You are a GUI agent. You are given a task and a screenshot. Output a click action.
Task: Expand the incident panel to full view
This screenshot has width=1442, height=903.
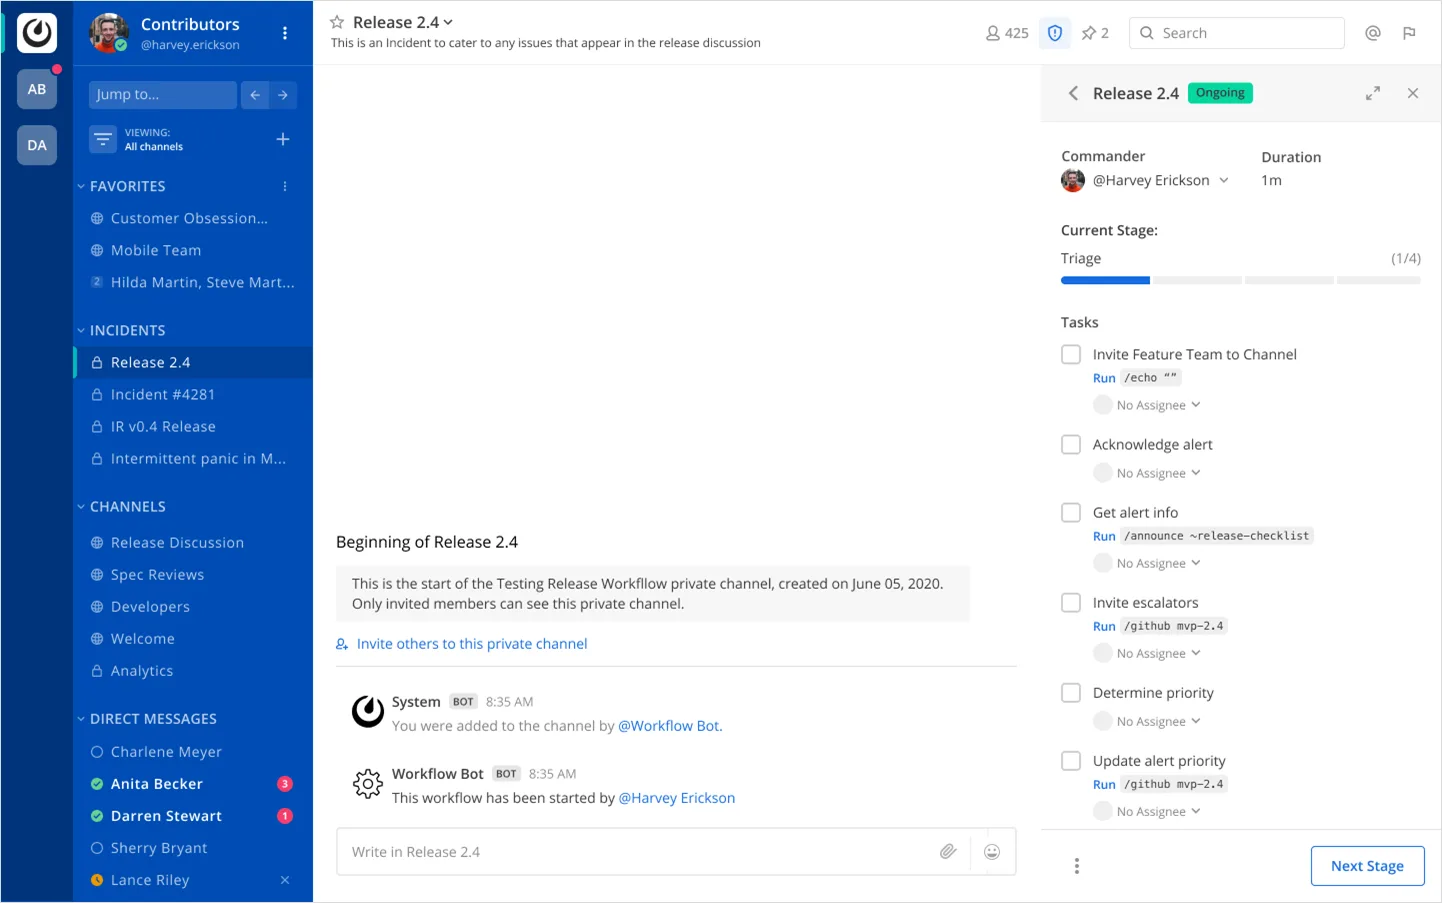tap(1373, 93)
